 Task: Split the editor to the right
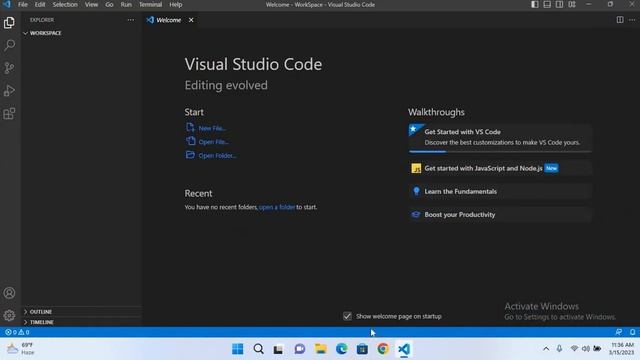pyautogui.click(x=620, y=20)
